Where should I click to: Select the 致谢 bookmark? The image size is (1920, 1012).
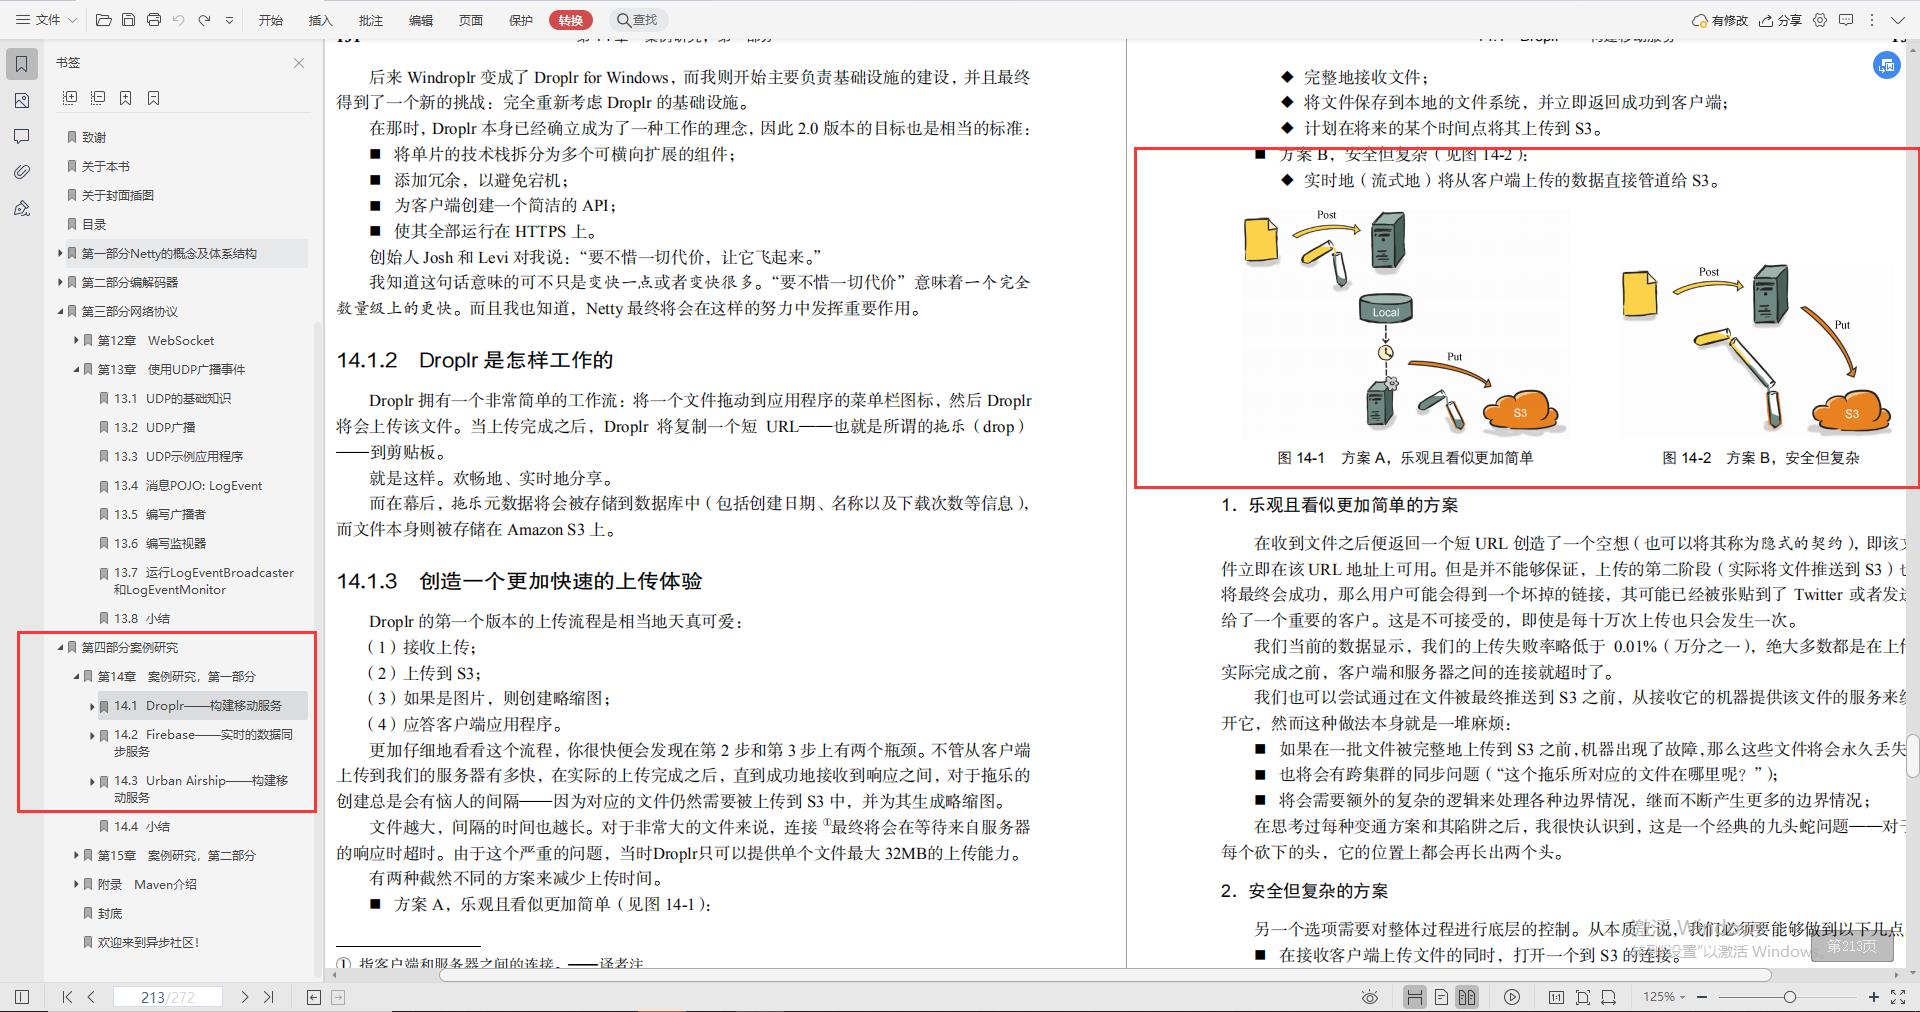pos(94,137)
